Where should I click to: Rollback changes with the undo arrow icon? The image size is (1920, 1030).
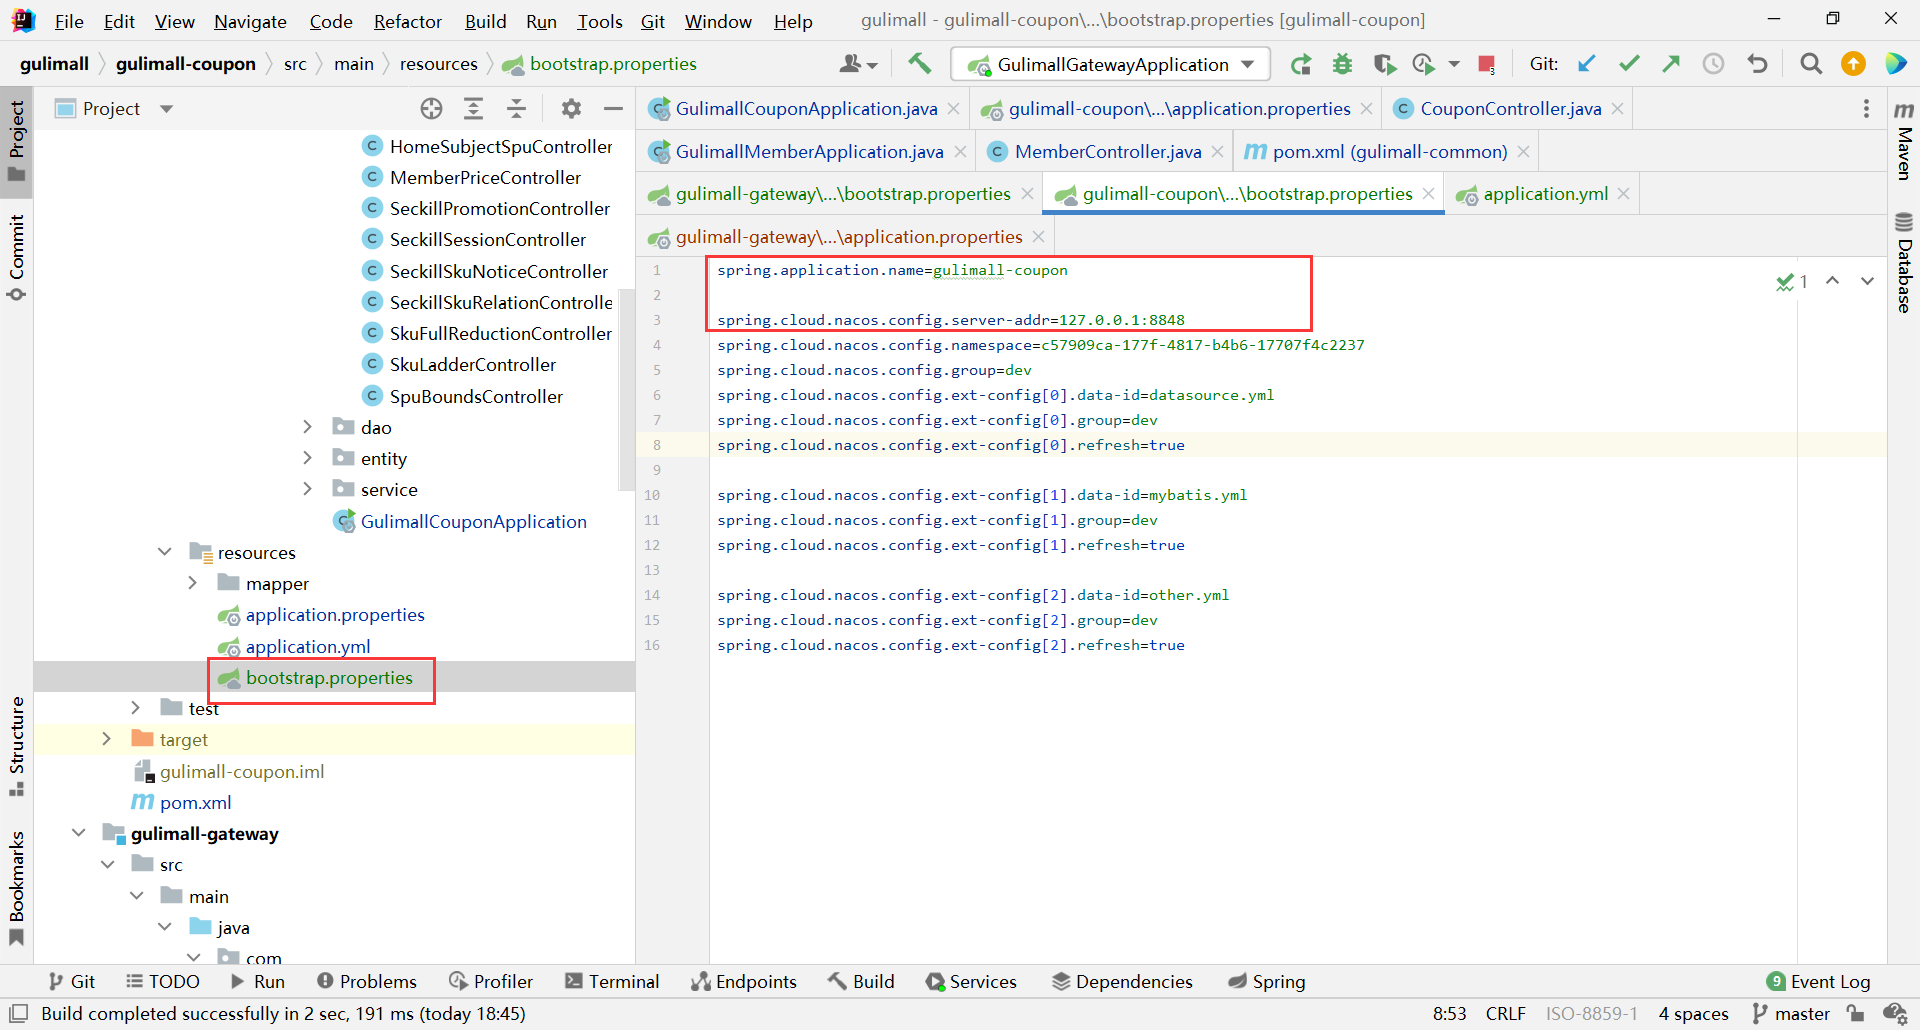(x=1757, y=64)
